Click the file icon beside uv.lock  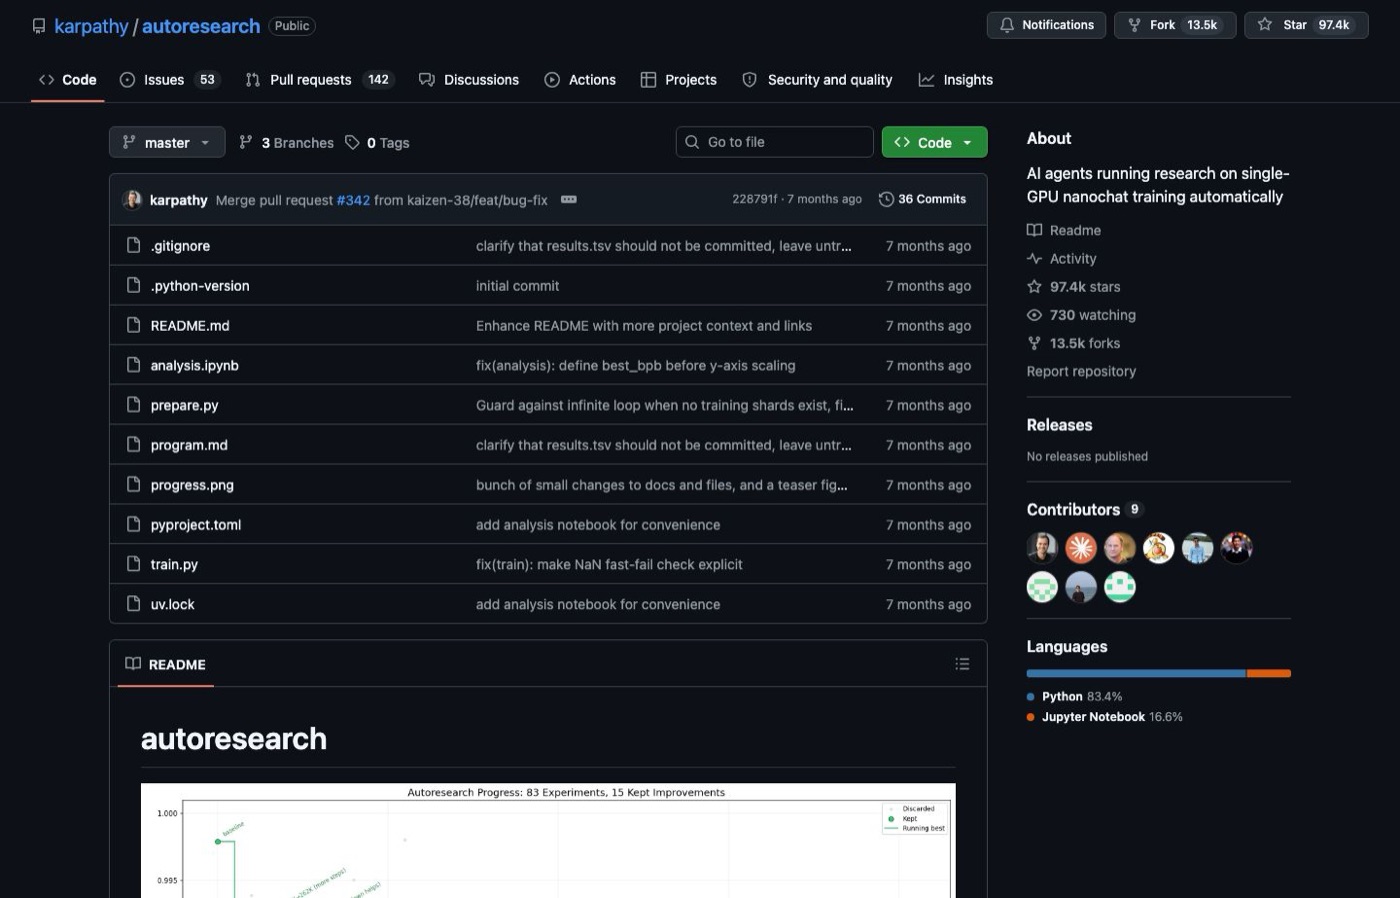pyautogui.click(x=133, y=604)
